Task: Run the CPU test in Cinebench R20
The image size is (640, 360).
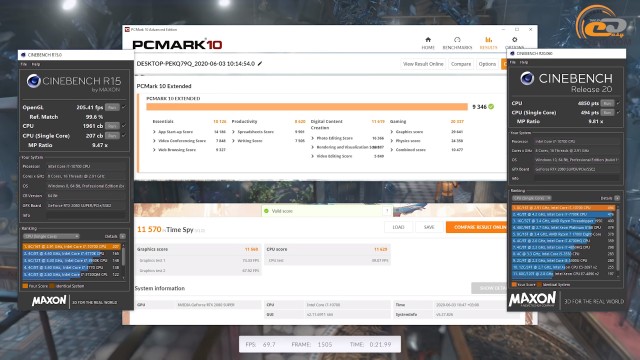Action: (x=607, y=103)
